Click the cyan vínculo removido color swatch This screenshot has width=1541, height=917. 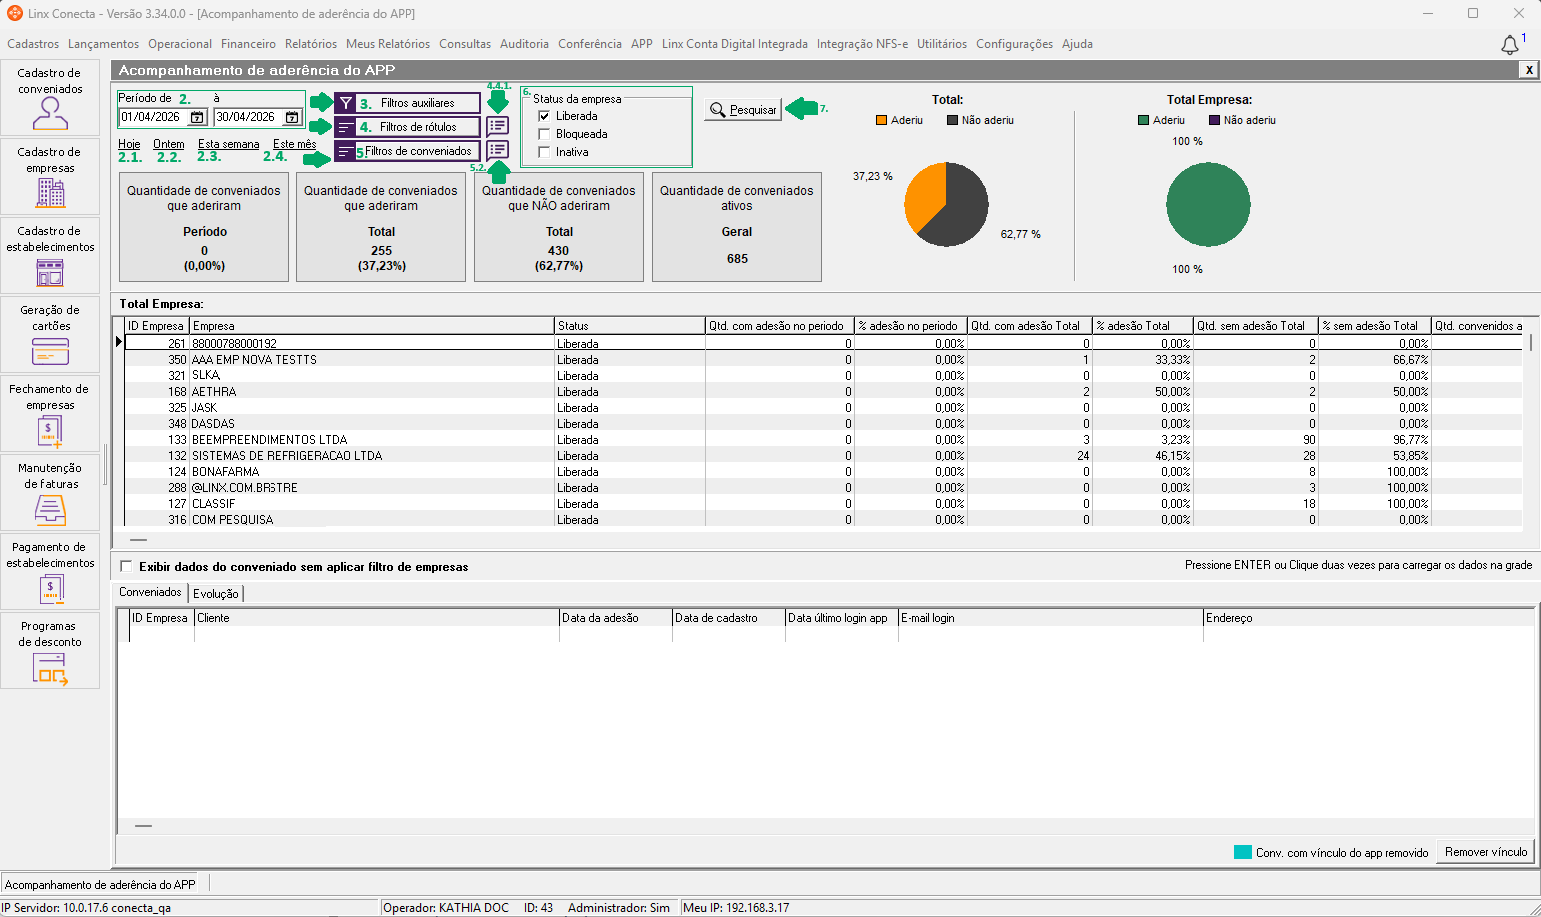pos(1242,852)
